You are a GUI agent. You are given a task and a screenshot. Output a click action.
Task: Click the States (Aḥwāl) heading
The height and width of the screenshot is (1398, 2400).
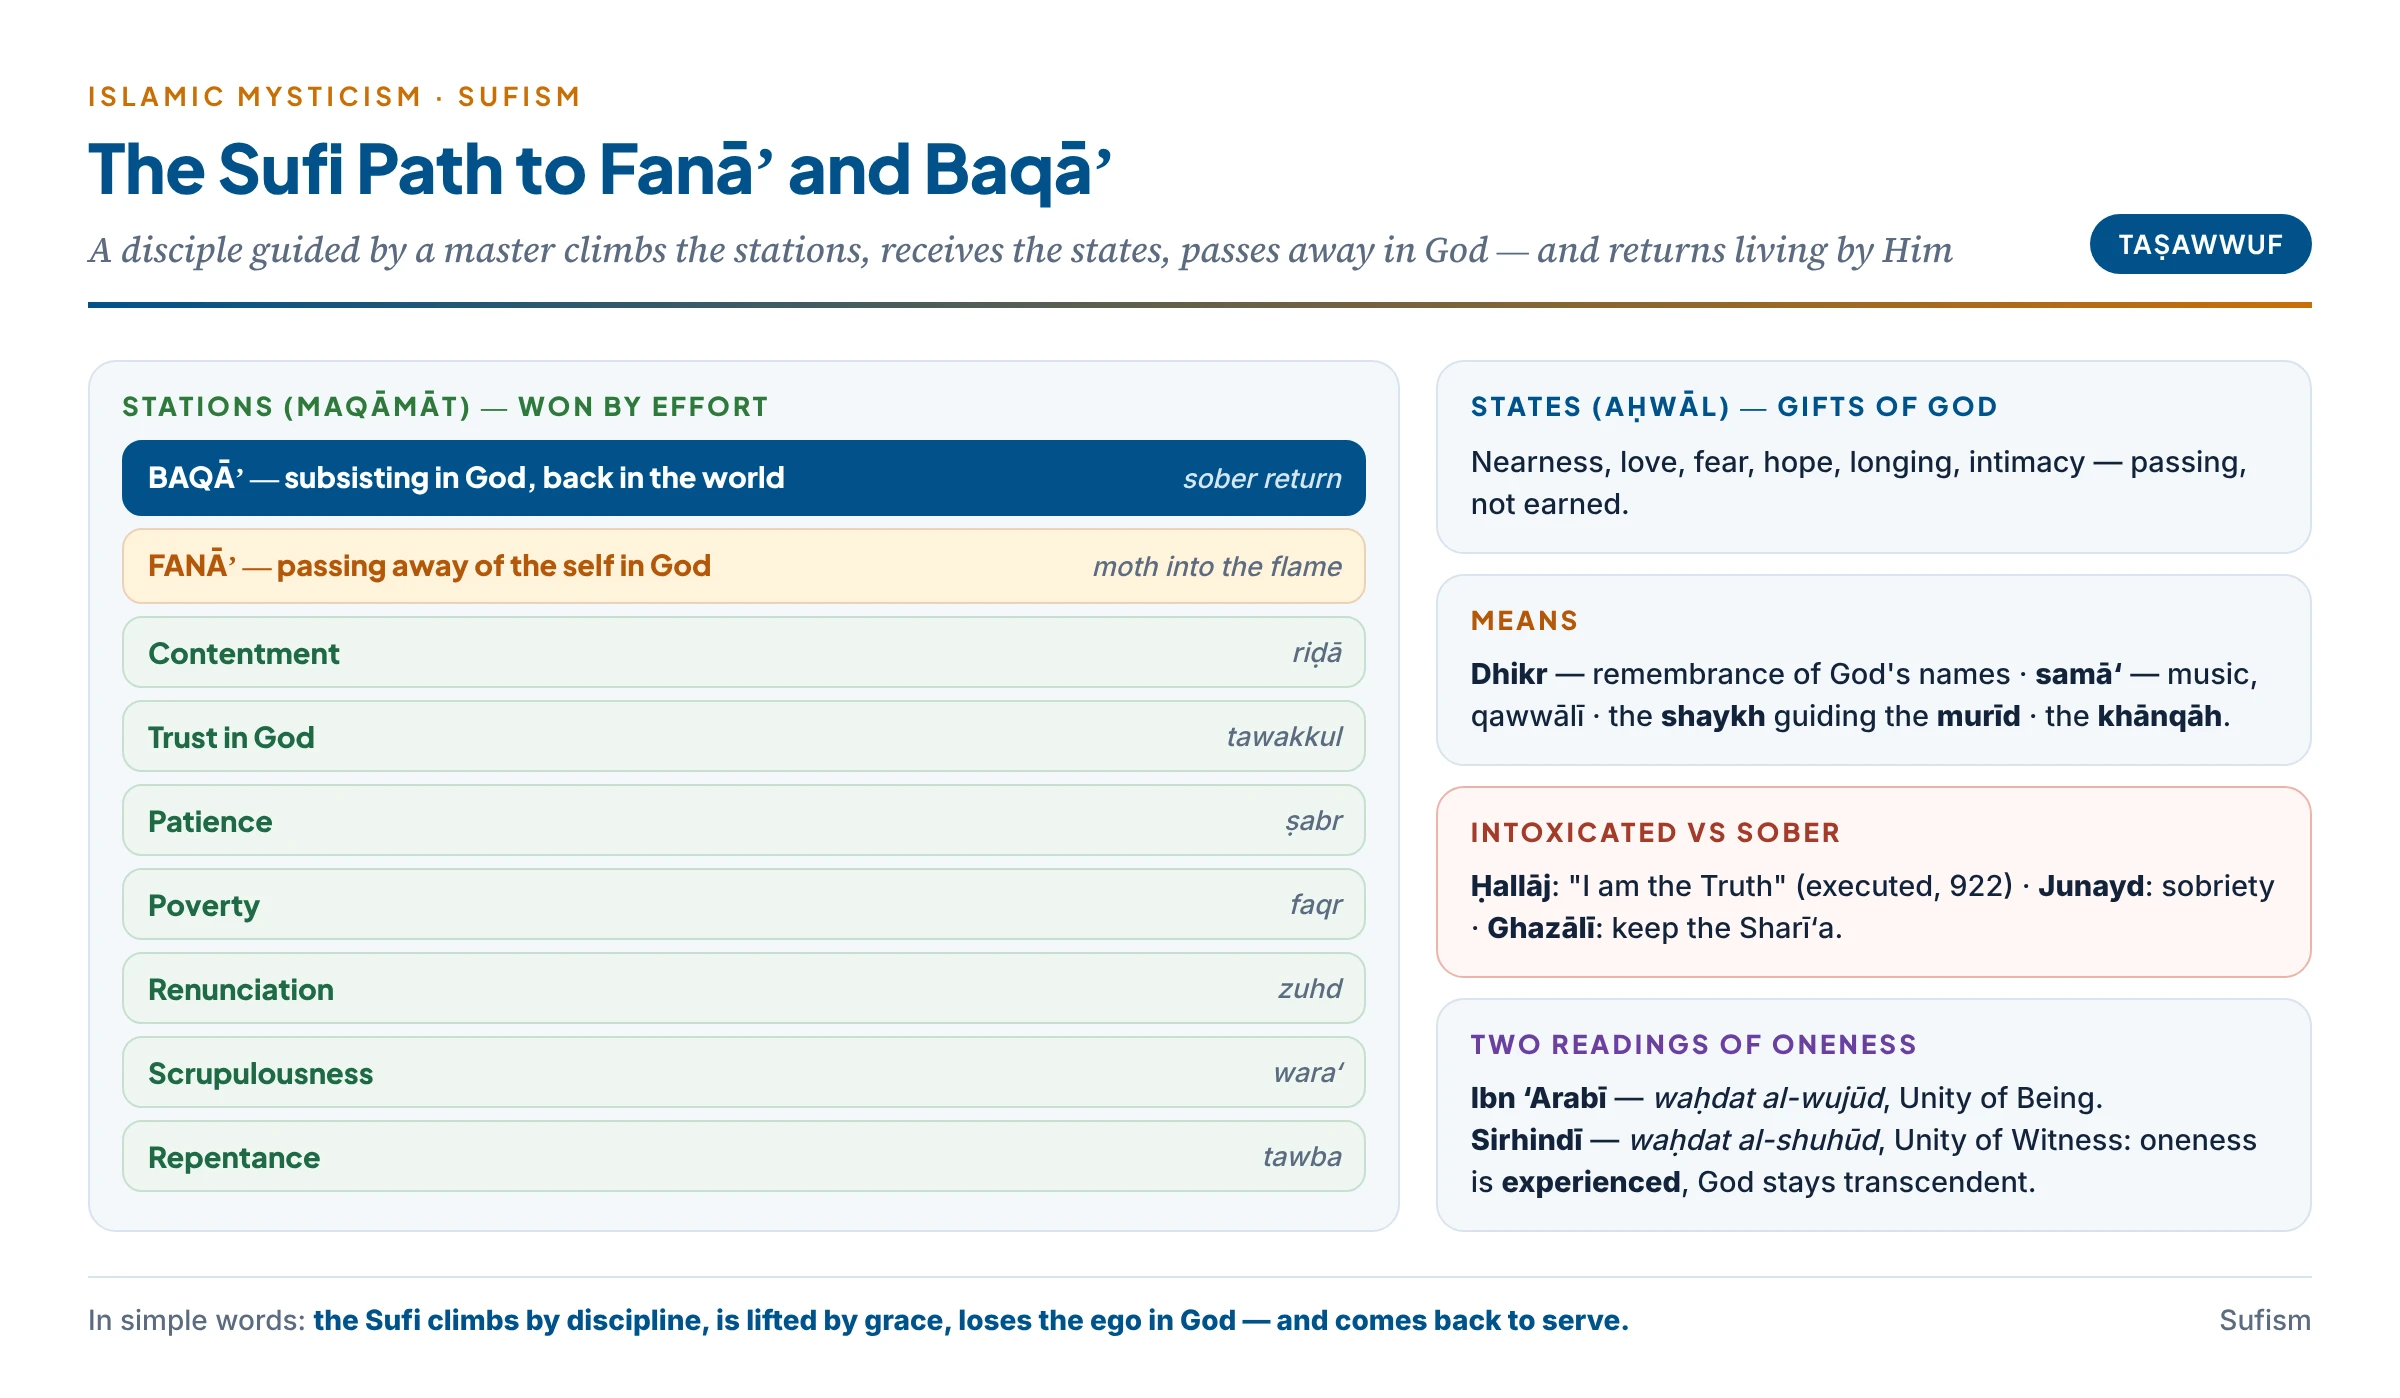coord(1734,407)
